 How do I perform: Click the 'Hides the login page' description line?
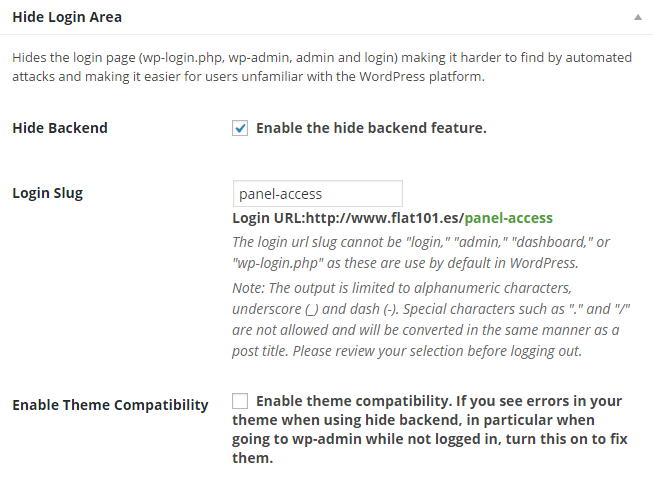[322, 58]
